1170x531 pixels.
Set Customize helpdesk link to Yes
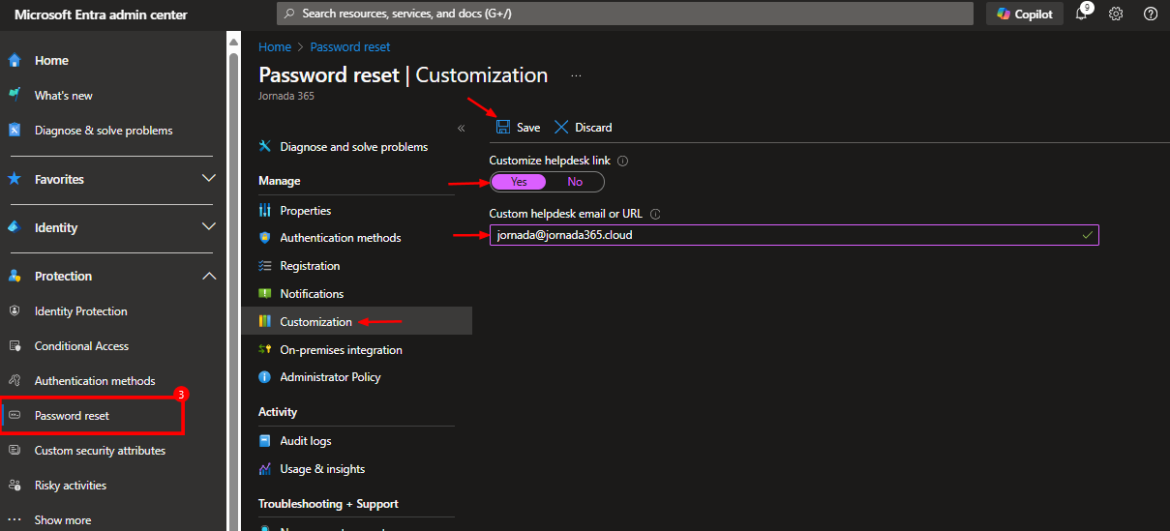(519, 182)
